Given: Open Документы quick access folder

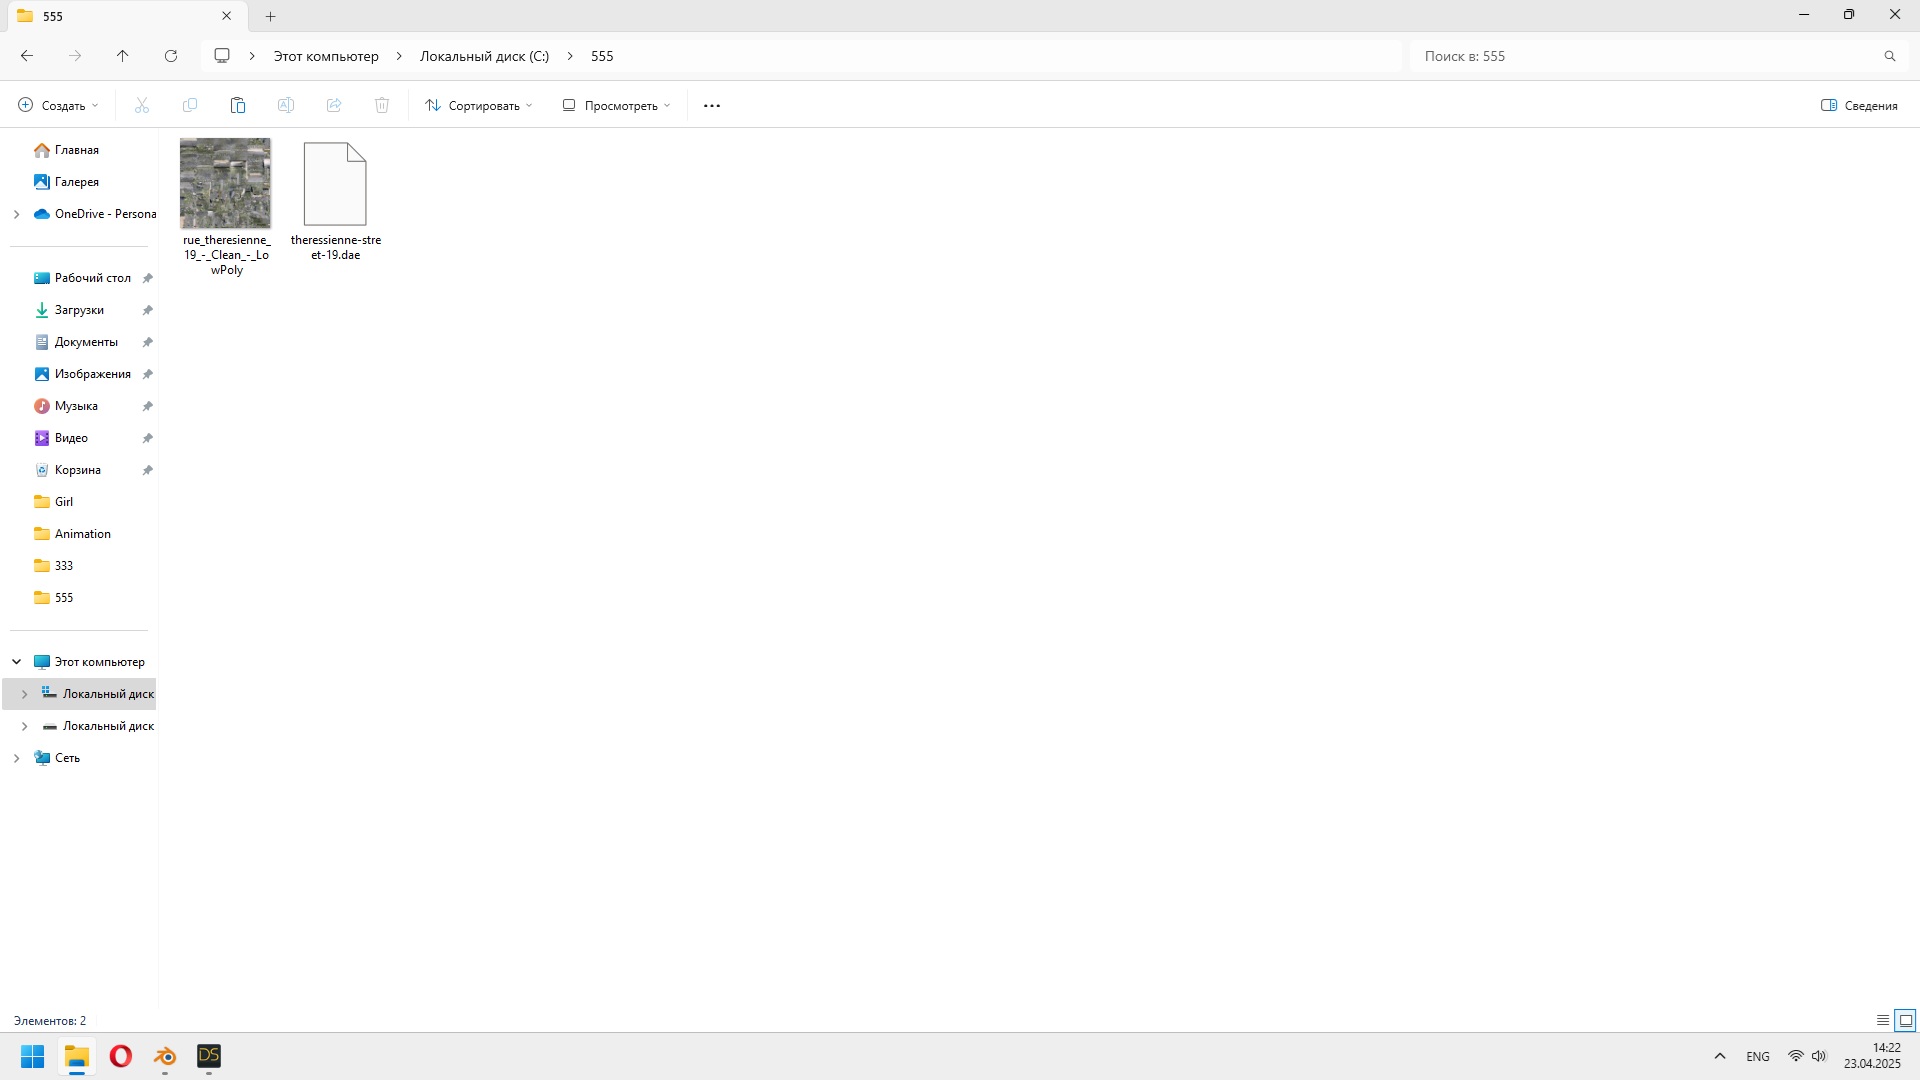Looking at the screenshot, I should click(86, 342).
